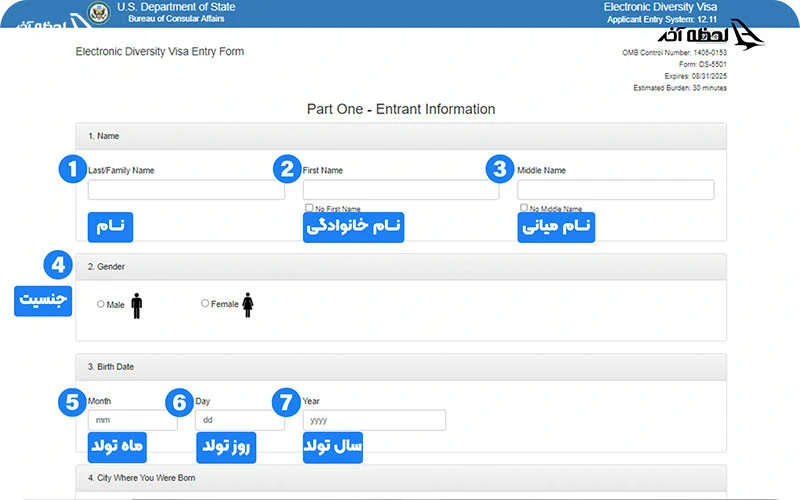Click the 'Middle Name' label
The image size is (800, 500).
point(541,170)
